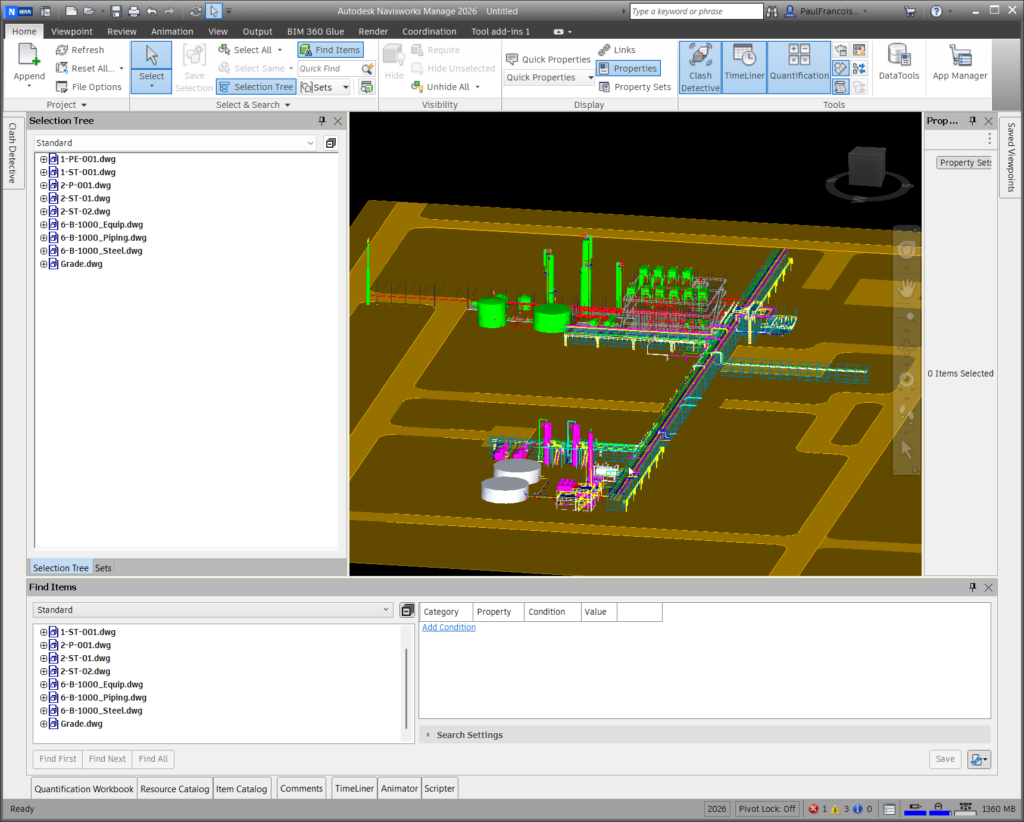Open the Review ribbon tab
The image size is (1024, 822).
click(121, 31)
